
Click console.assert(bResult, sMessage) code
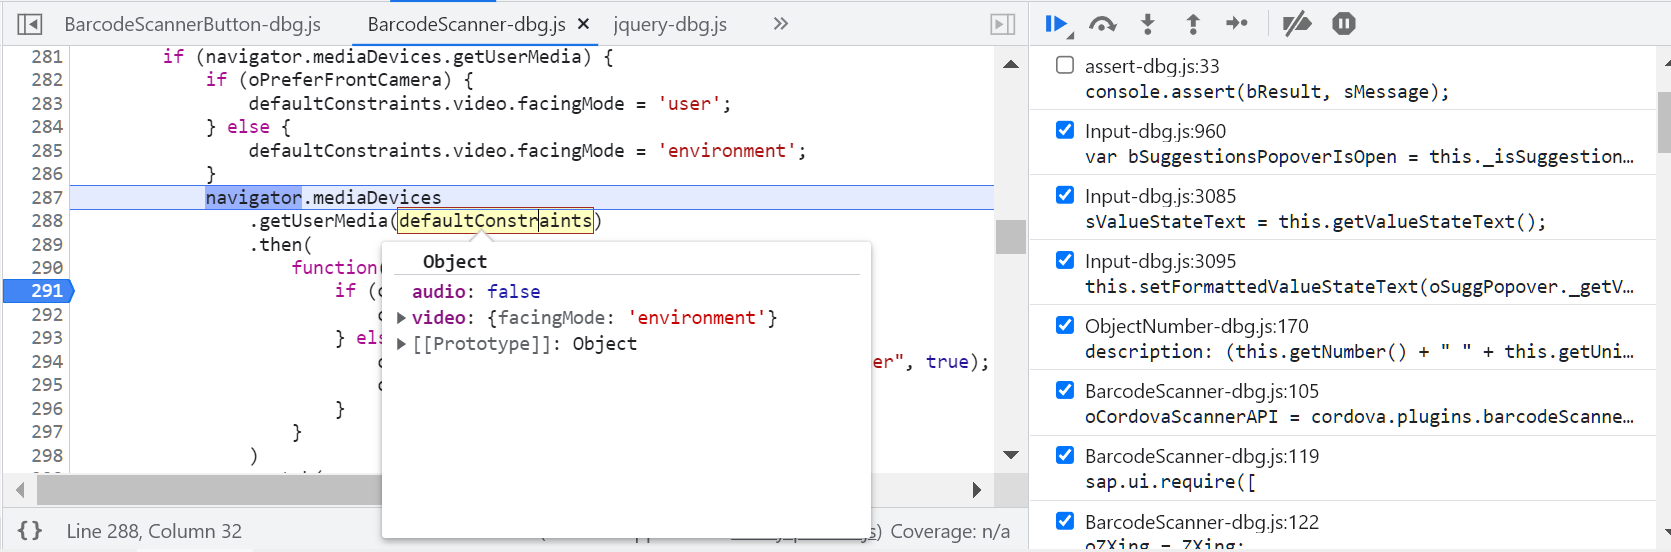point(1267,92)
